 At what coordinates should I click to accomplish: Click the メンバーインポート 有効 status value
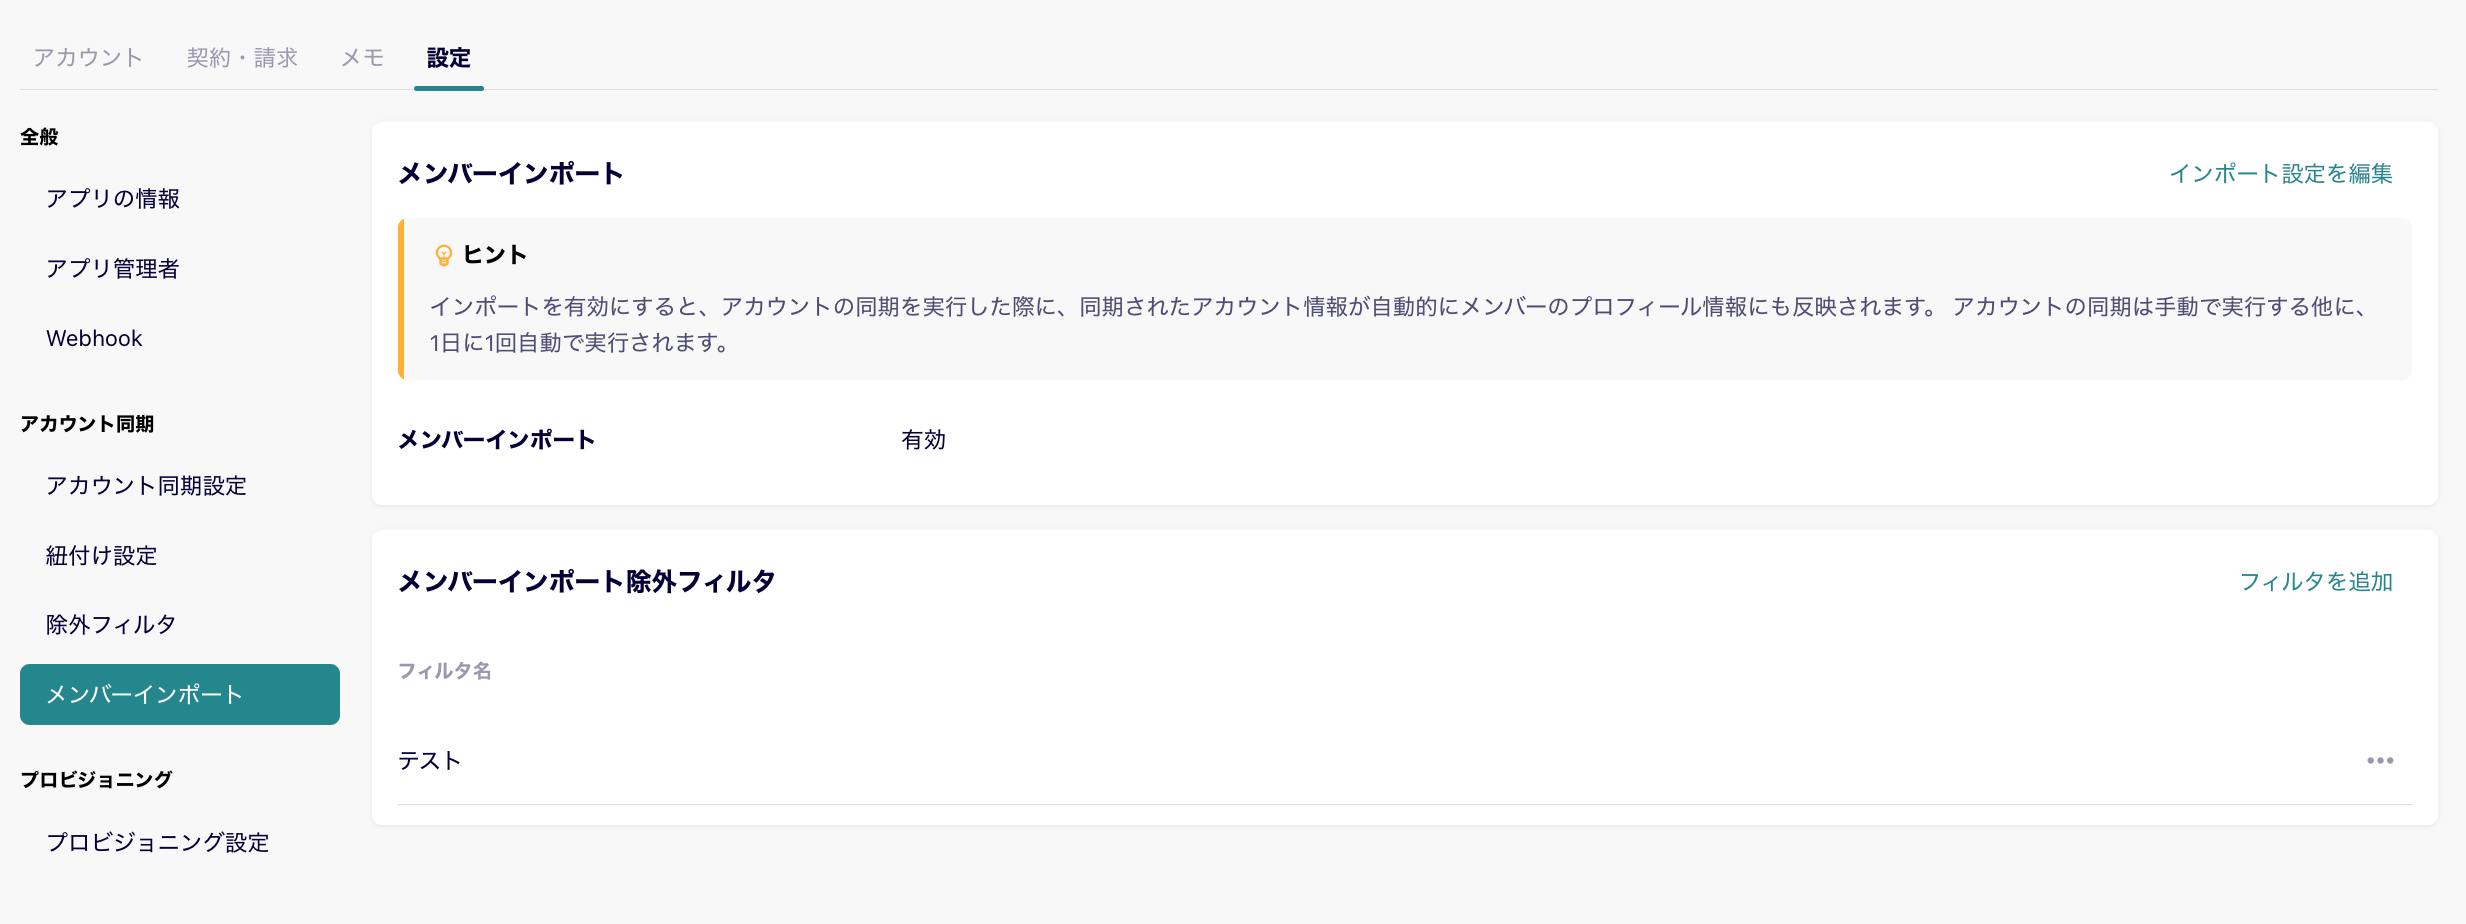click(x=923, y=440)
